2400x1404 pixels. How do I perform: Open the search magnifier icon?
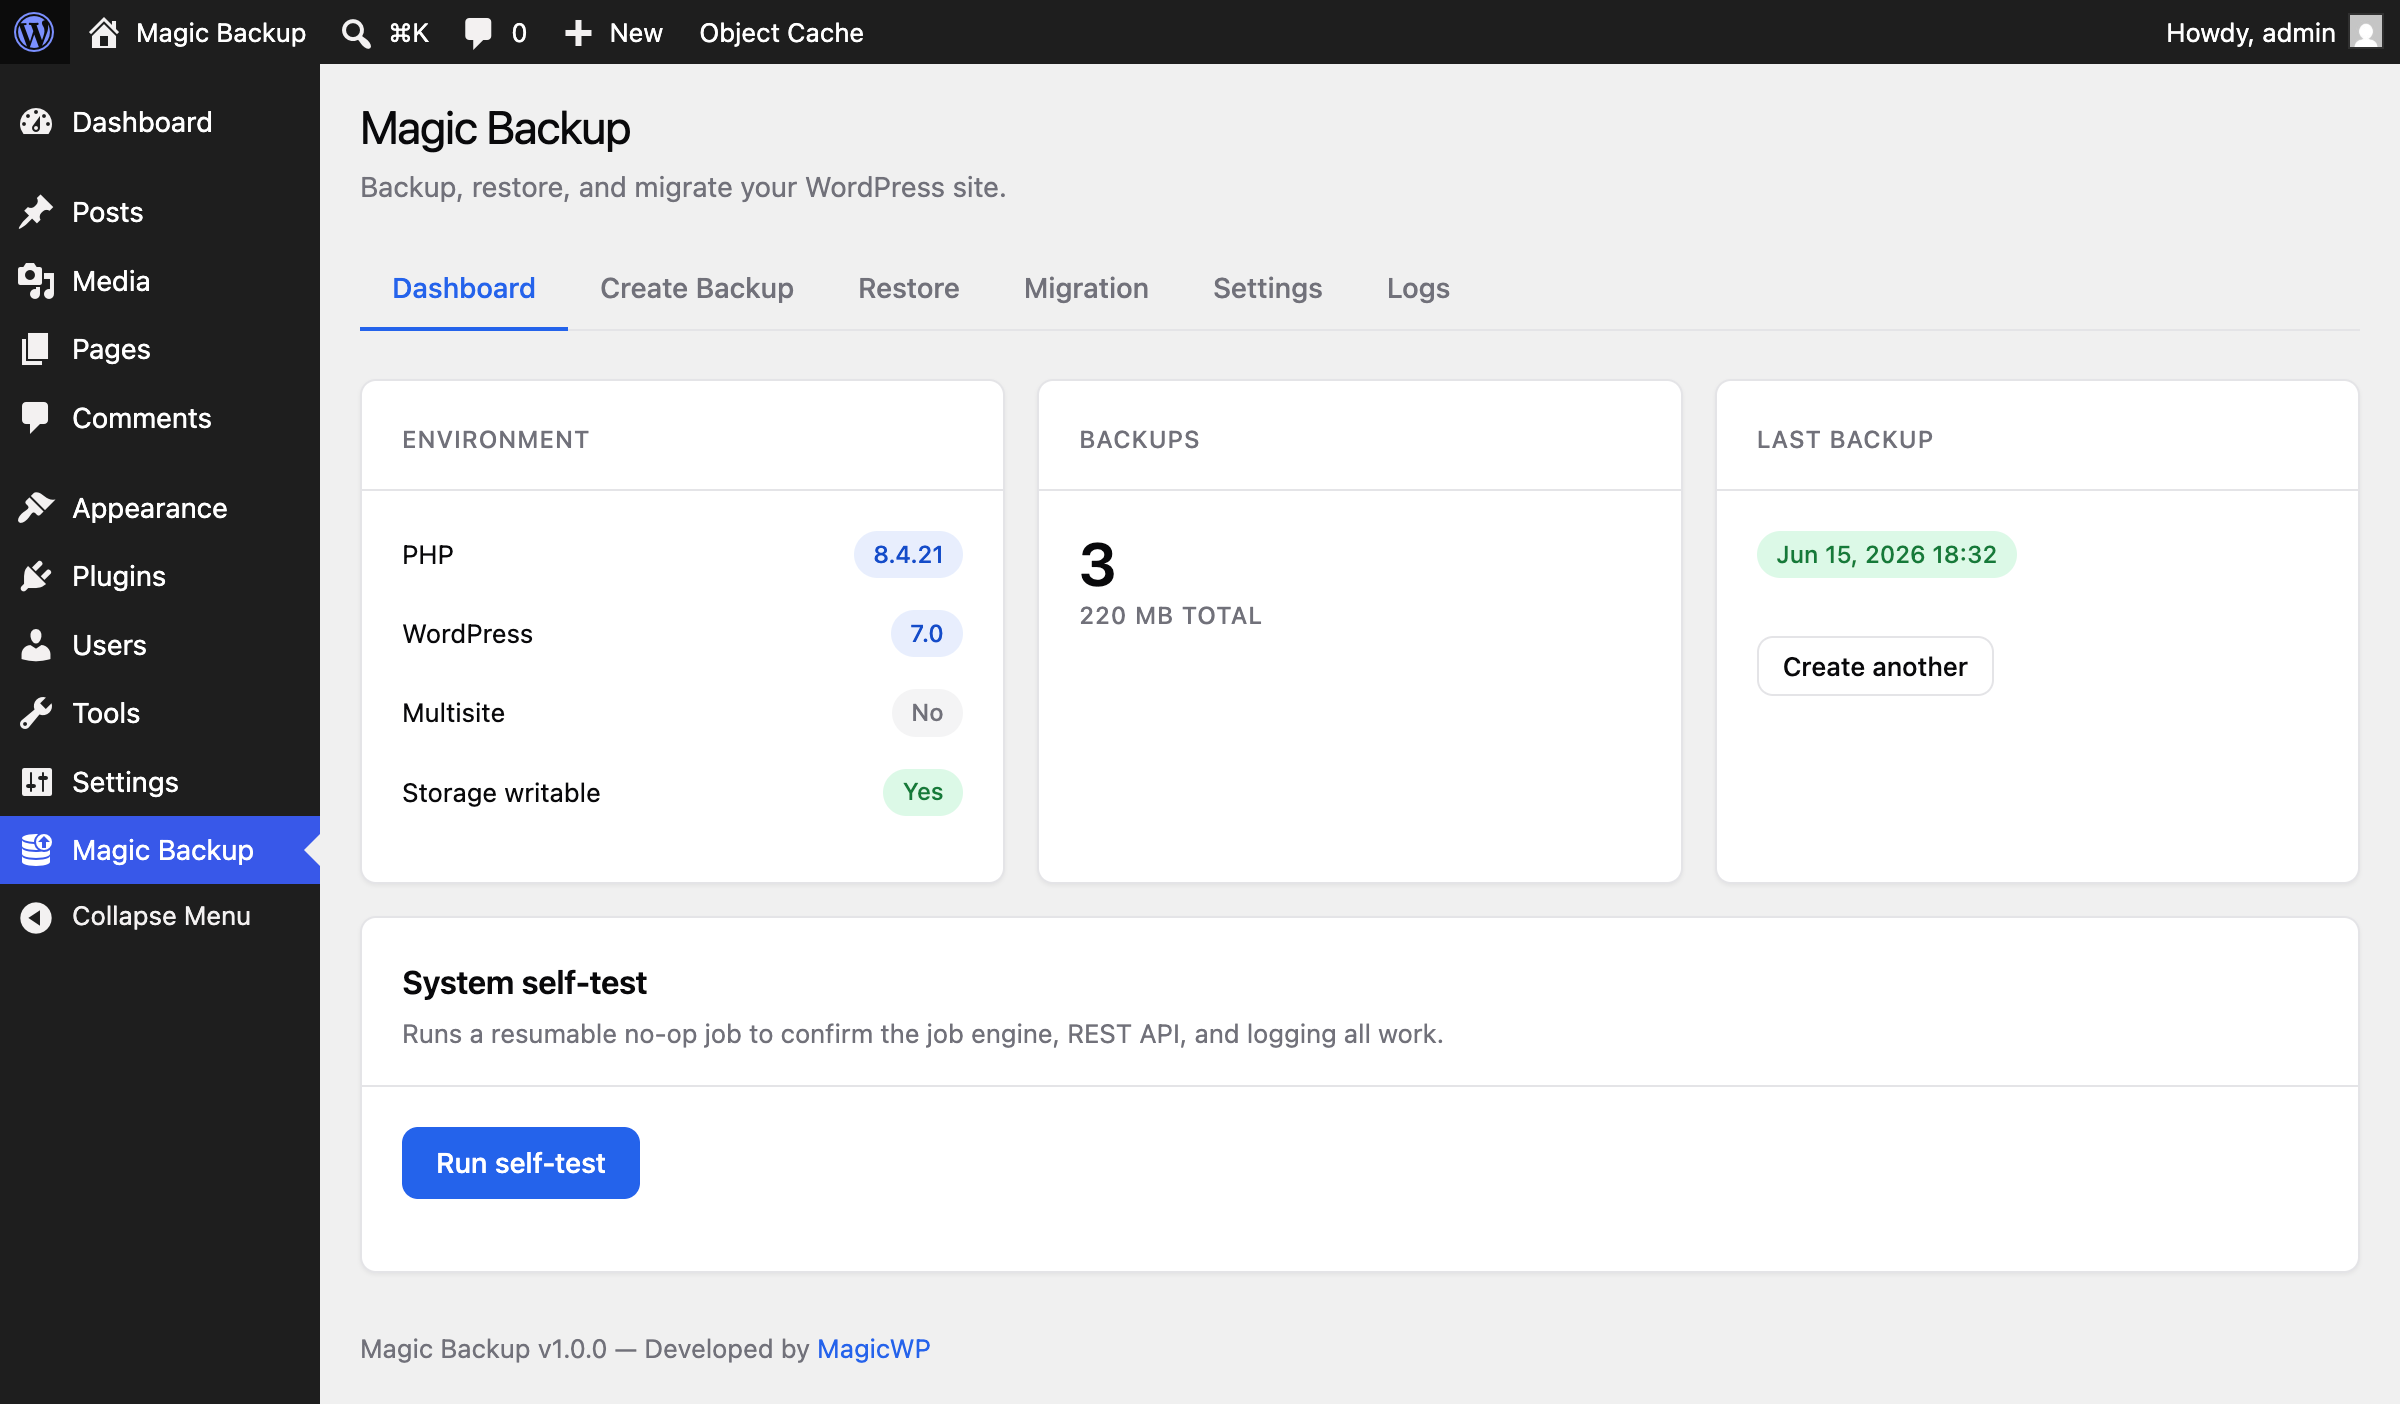(x=356, y=33)
